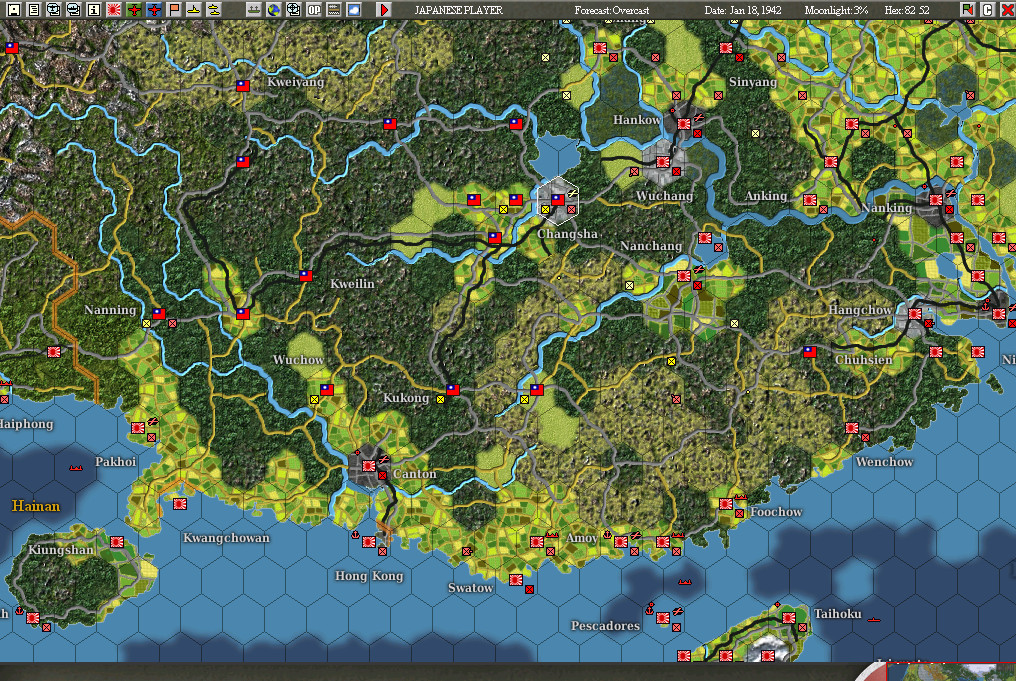Click the 'Date: Jan 18, 1942' text
Image resolution: width=1016 pixels, height=681 pixels.
pos(743,10)
